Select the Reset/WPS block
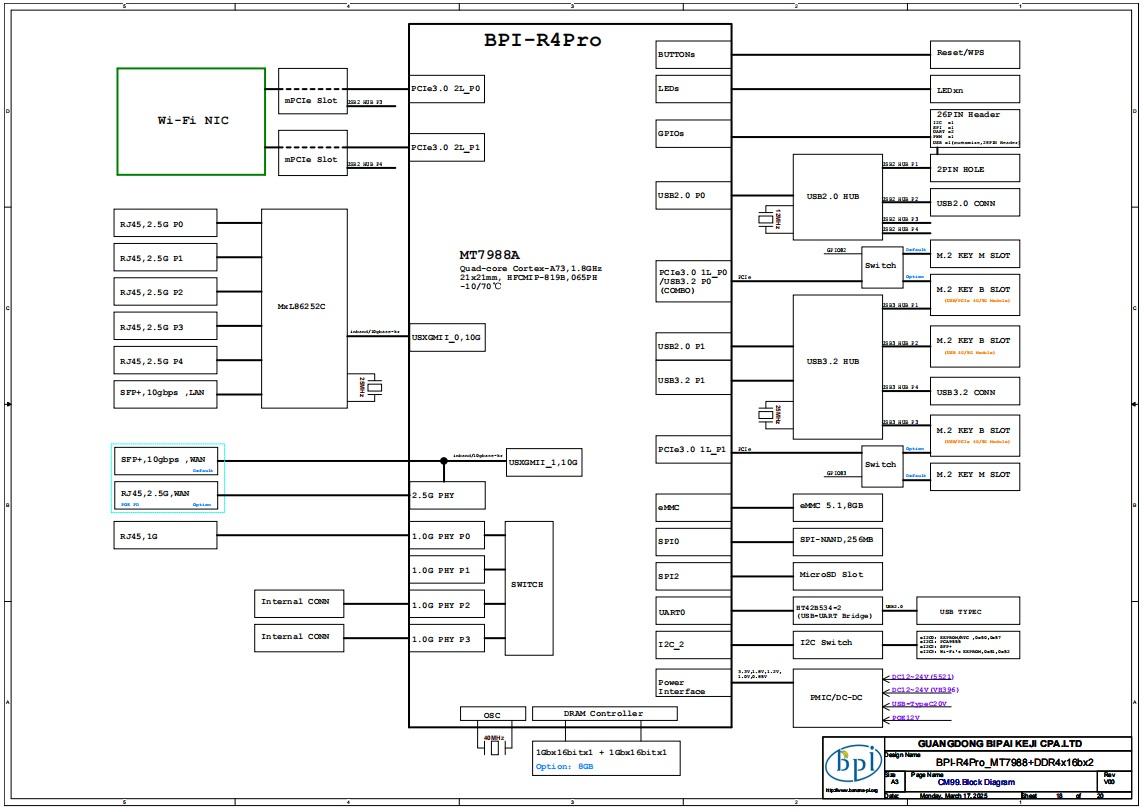 pos(975,55)
